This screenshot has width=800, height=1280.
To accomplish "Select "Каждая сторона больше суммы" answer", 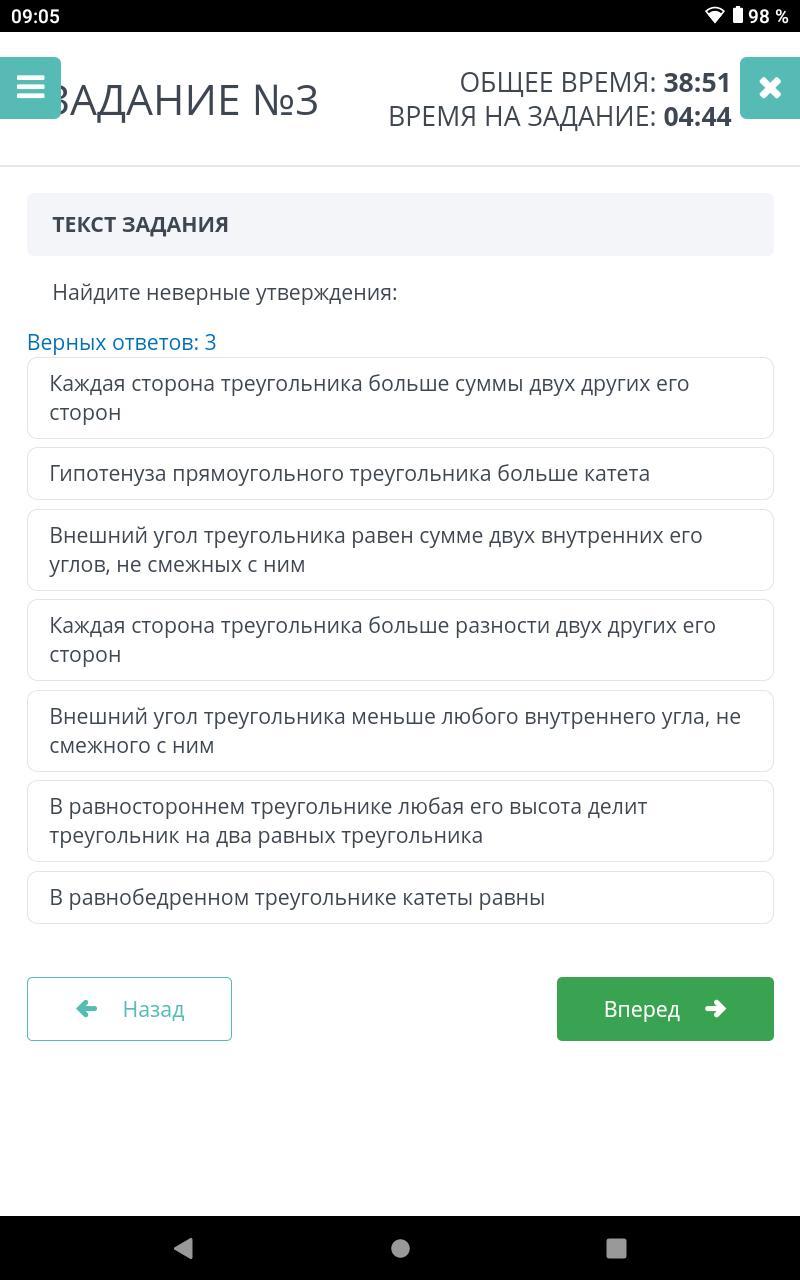I will click(400, 398).
